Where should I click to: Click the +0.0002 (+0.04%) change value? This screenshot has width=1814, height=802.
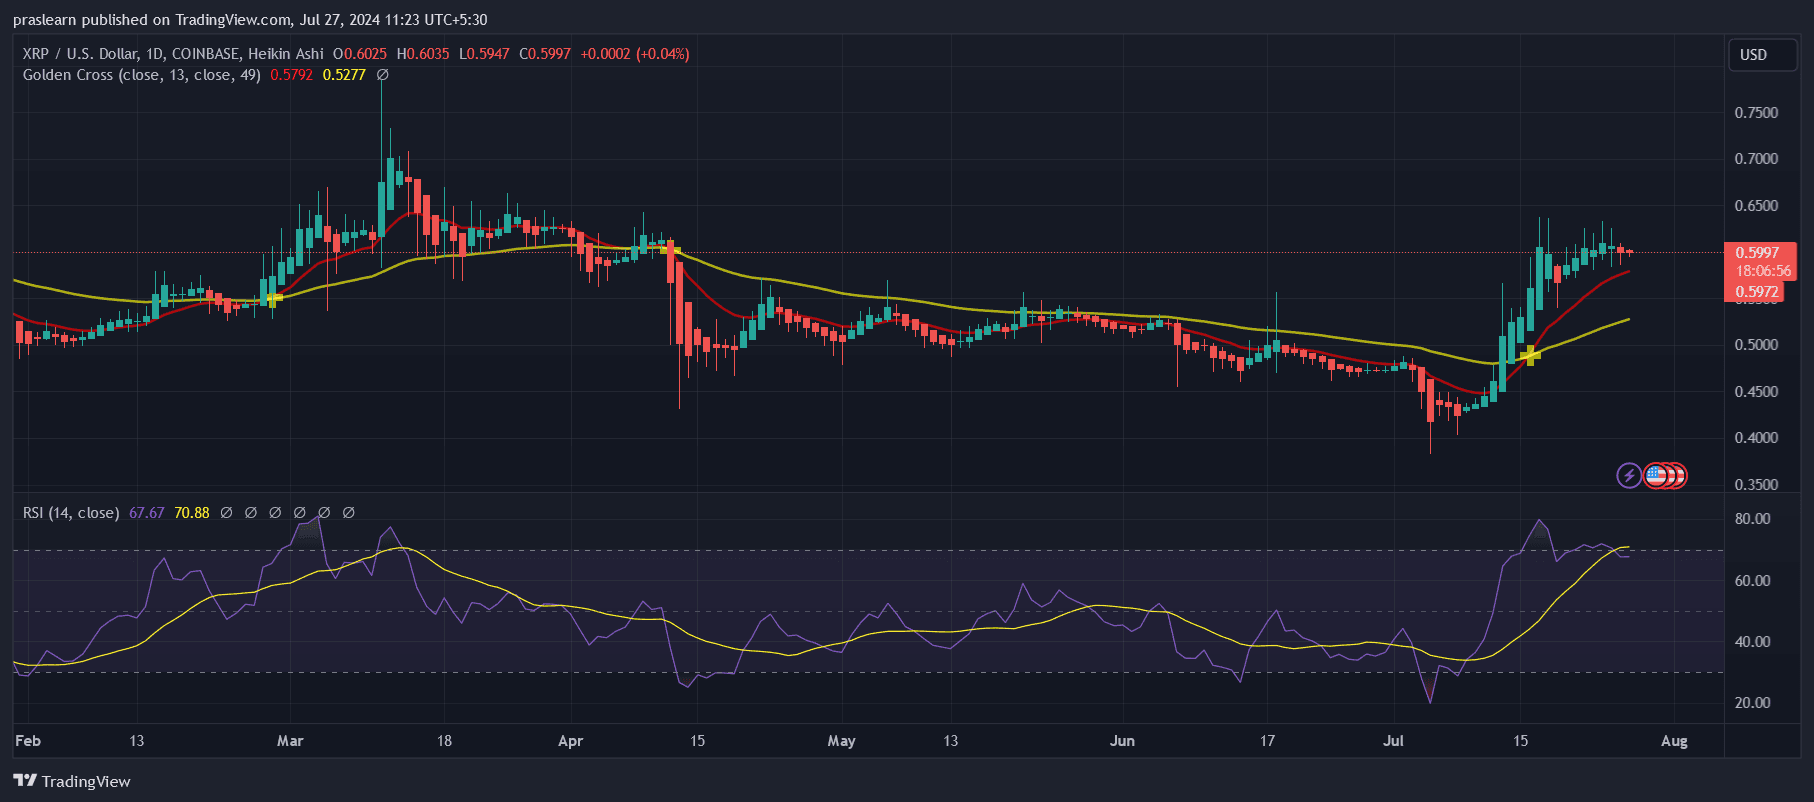click(635, 54)
